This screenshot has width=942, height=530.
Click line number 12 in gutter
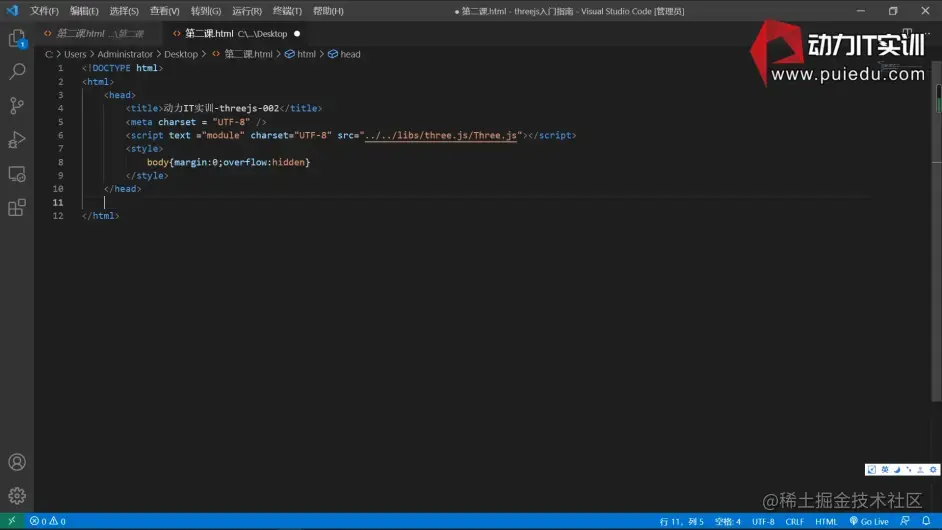pyautogui.click(x=58, y=216)
